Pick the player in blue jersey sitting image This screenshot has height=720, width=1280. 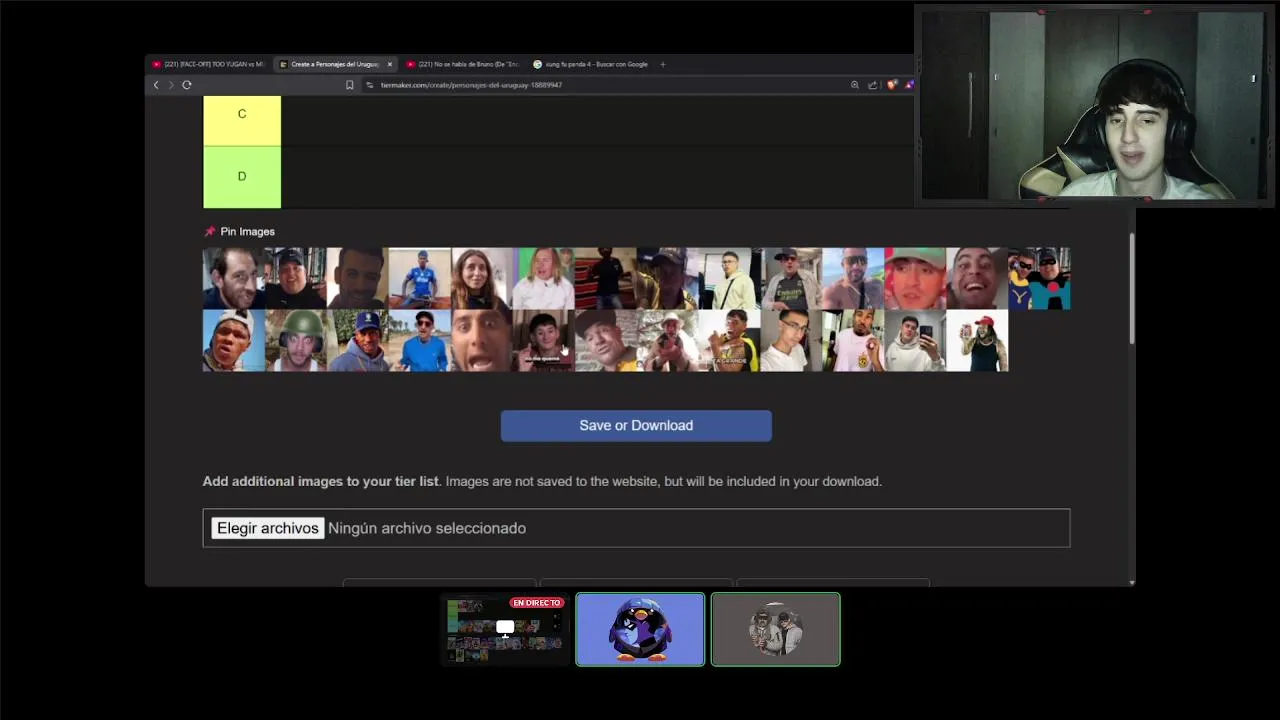[x=420, y=278]
